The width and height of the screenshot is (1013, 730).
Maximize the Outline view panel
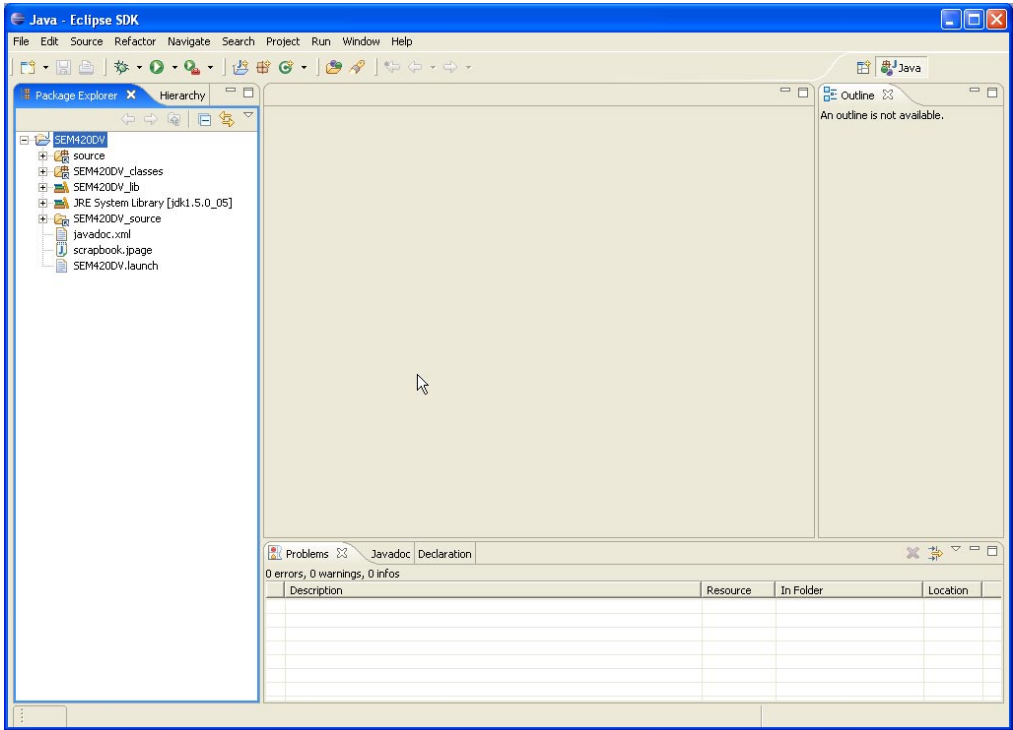pos(992,93)
